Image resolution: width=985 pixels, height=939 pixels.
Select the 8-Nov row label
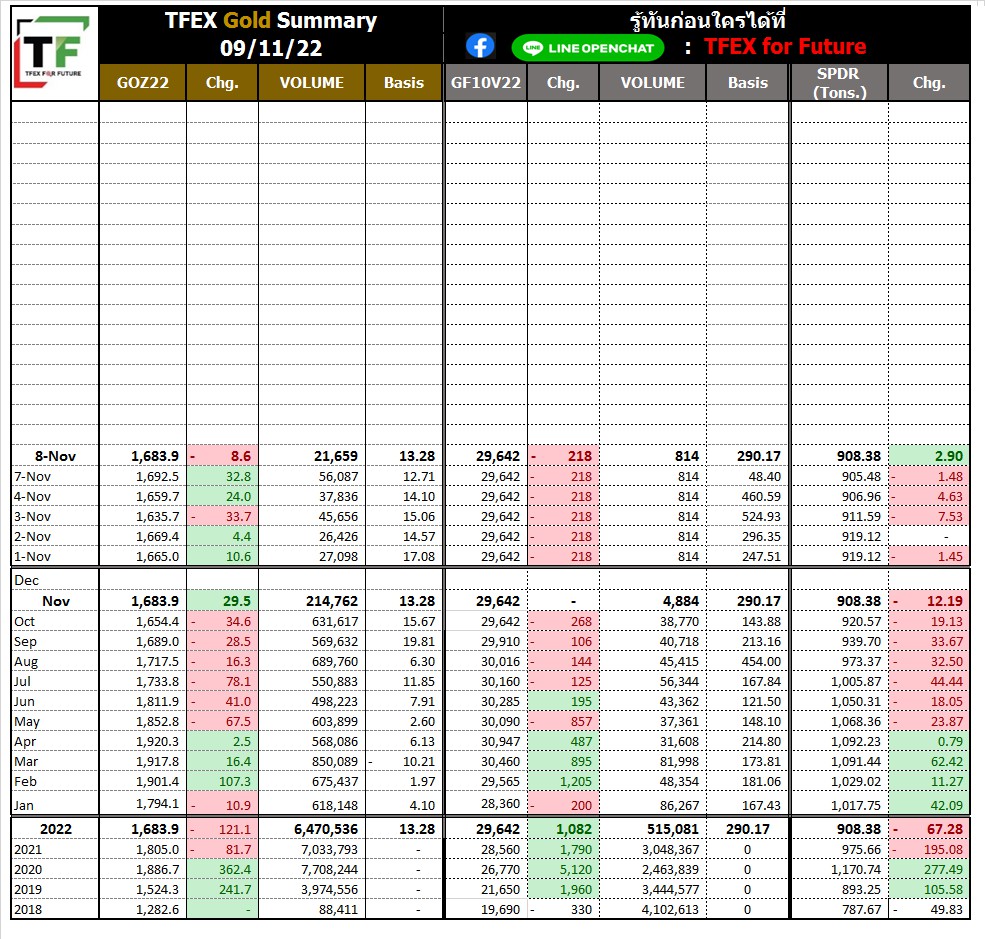point(55,456)
